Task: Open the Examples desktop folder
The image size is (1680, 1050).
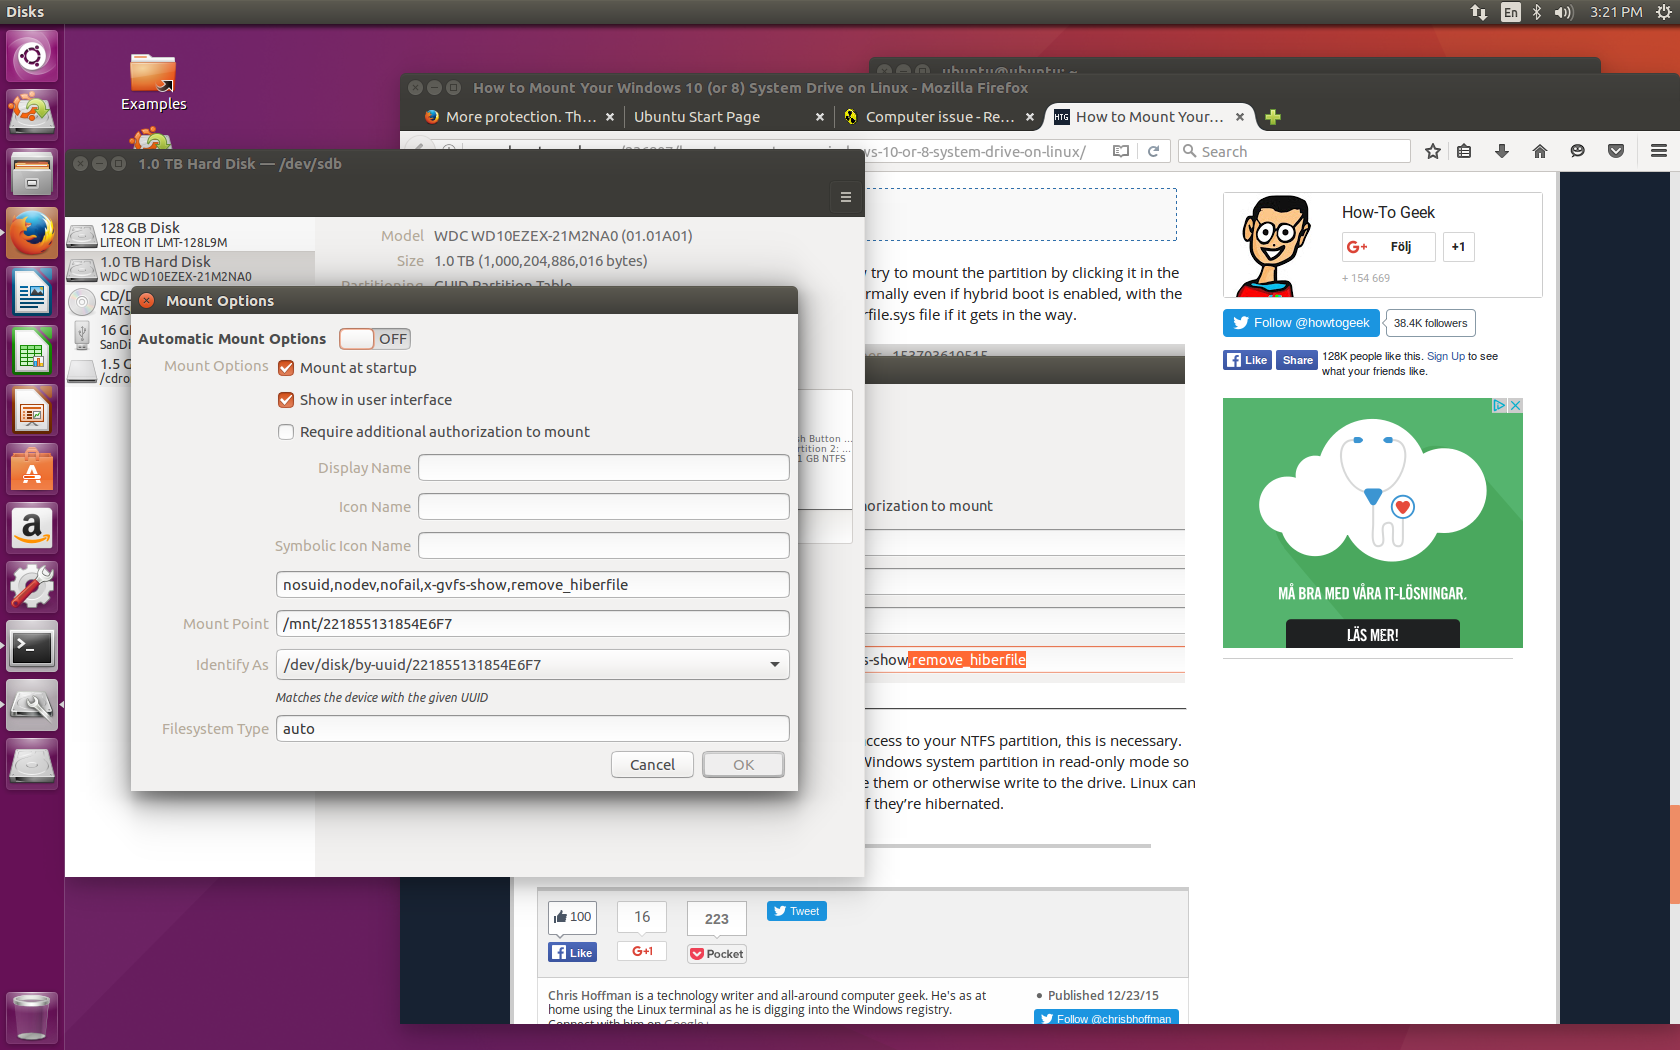Action: [153, 82]
